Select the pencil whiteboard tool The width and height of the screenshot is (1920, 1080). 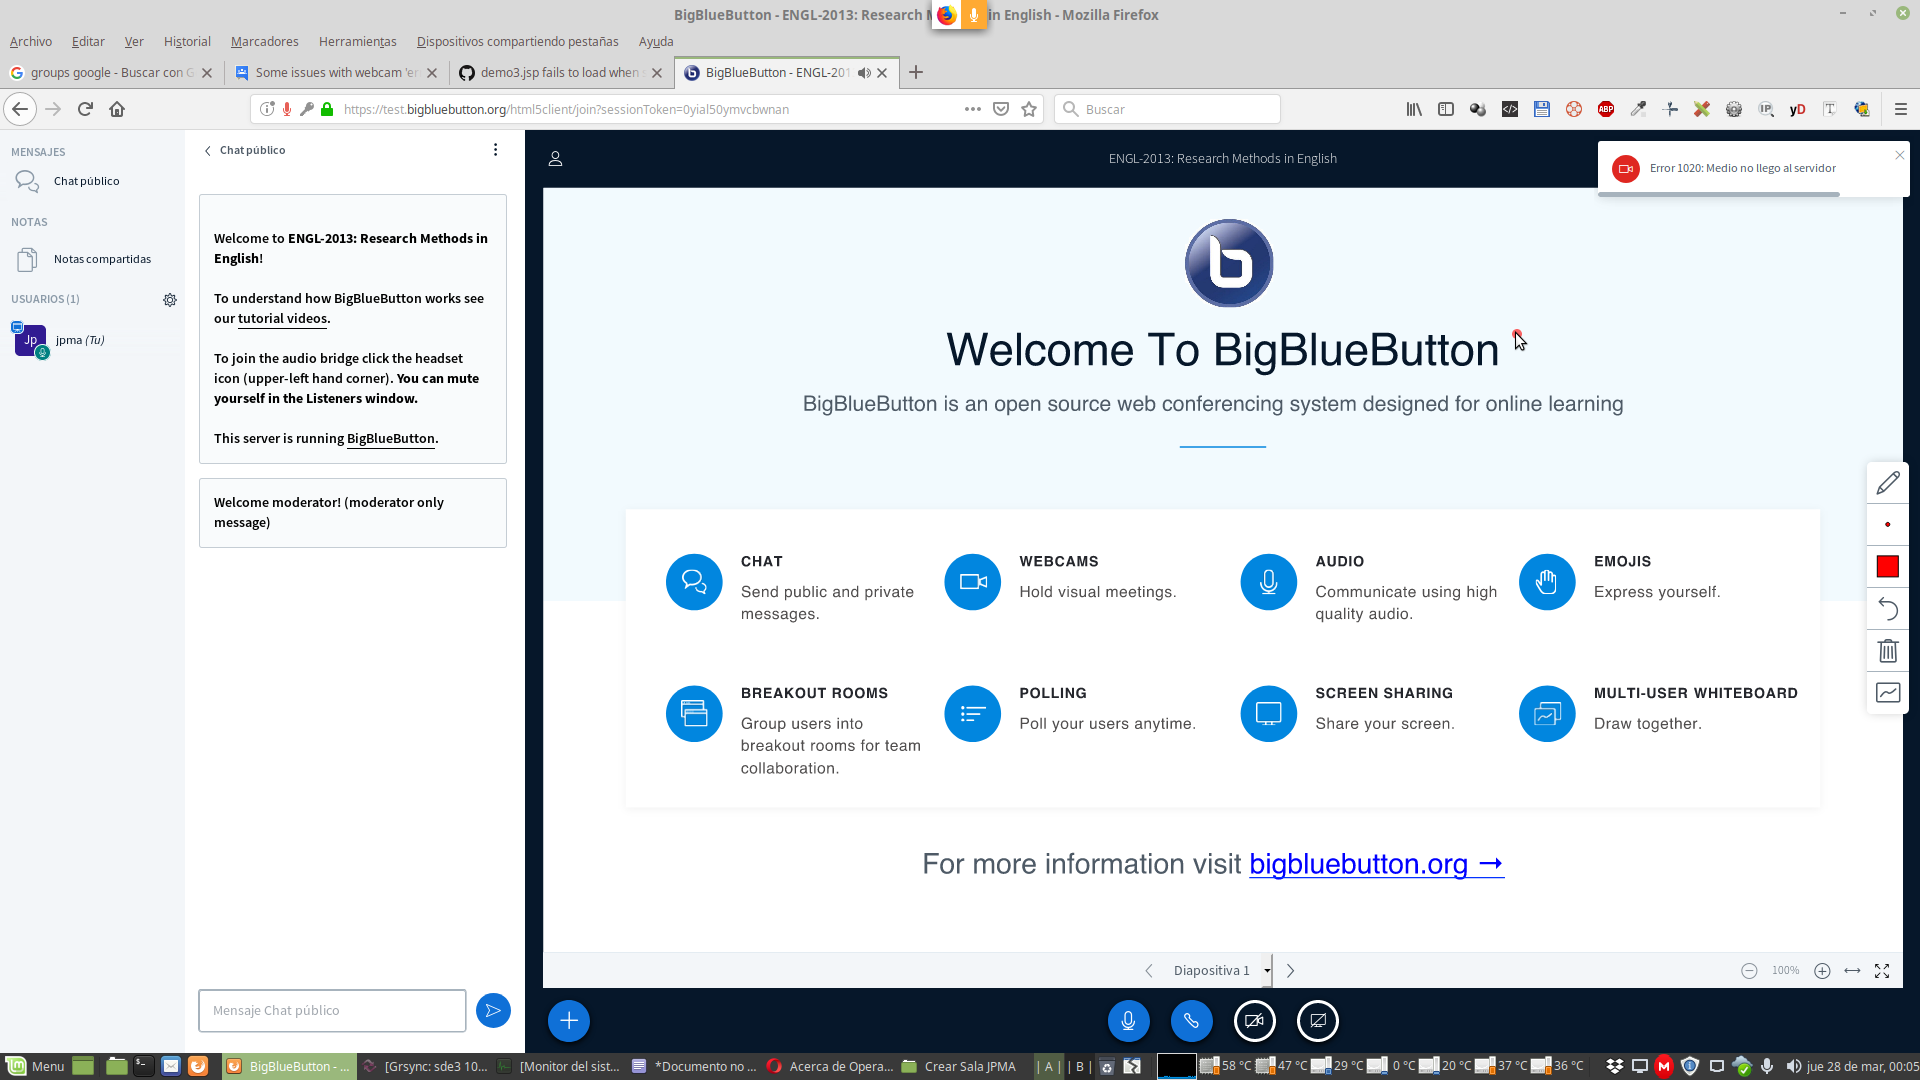coord(1887,483)
